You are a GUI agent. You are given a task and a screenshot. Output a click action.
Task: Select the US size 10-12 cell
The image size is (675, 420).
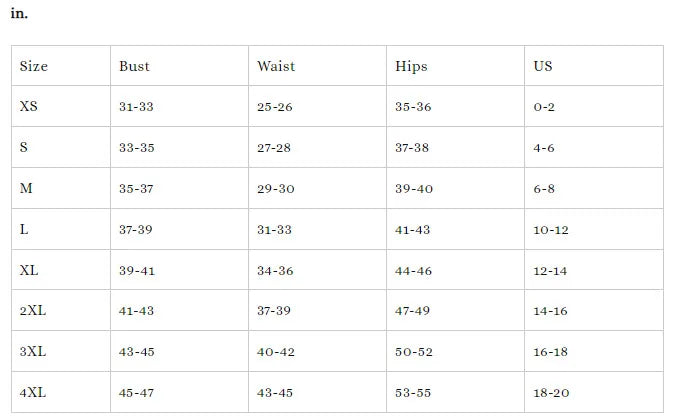click(x=551, y=229)
